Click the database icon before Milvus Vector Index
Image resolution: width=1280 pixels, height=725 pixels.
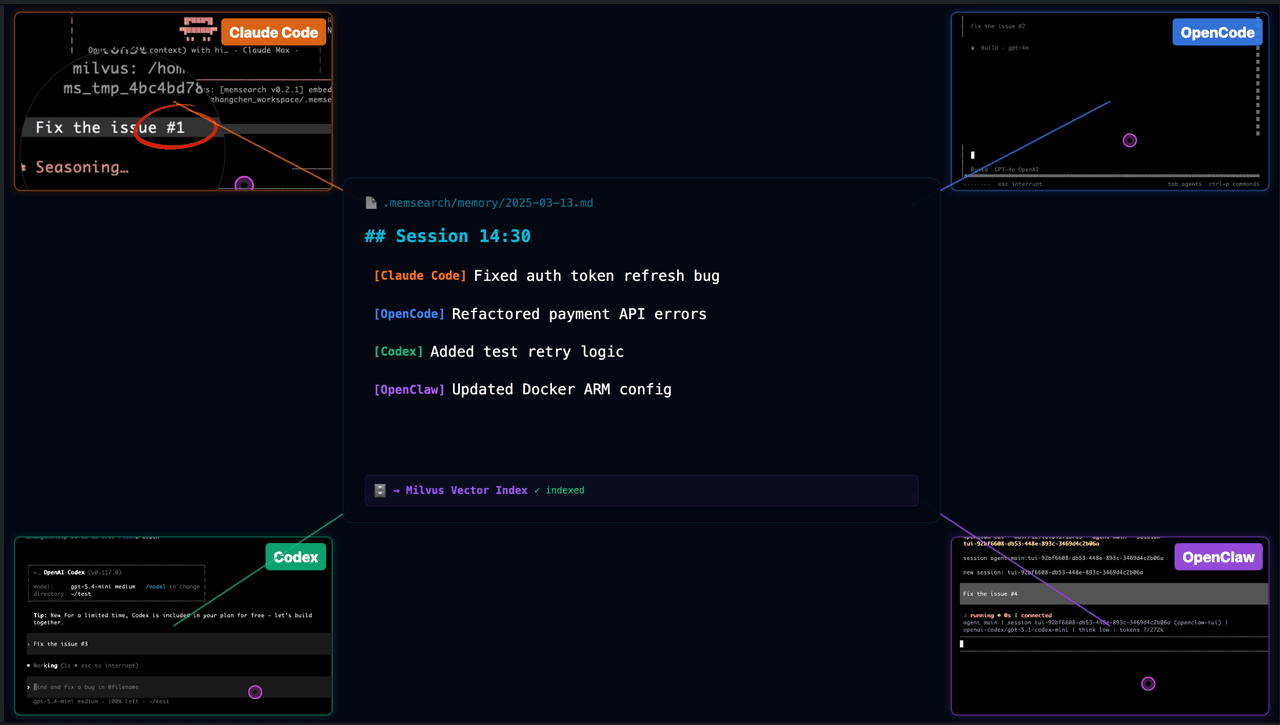(x=380, y=490)
